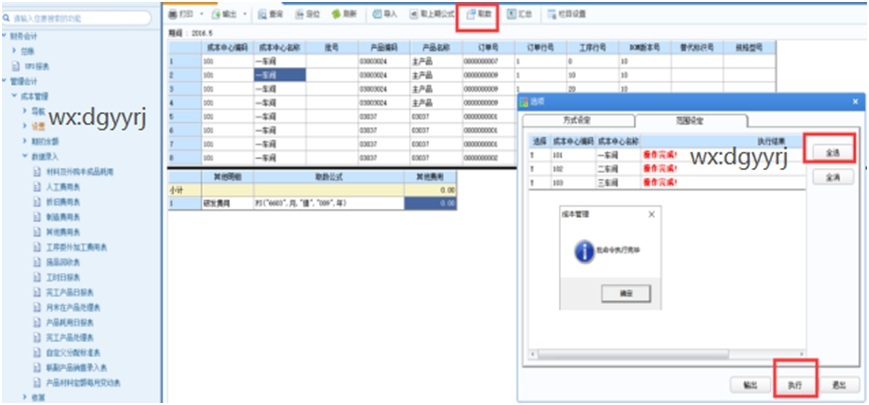
Task: Click the 输出 export icon in the toolbar
Action: coord(217,14)
